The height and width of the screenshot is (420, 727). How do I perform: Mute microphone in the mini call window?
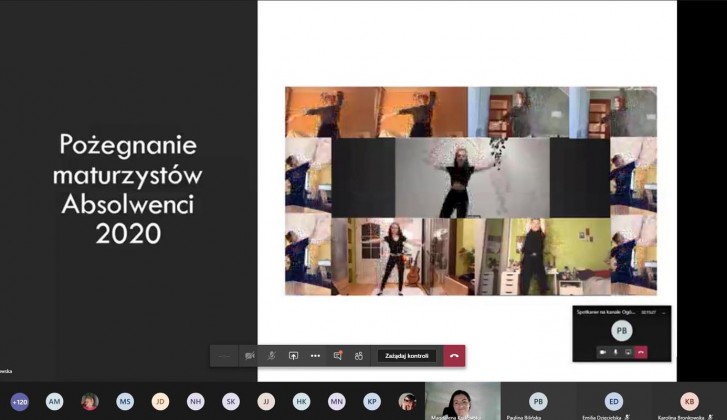(x=615, y=352)
